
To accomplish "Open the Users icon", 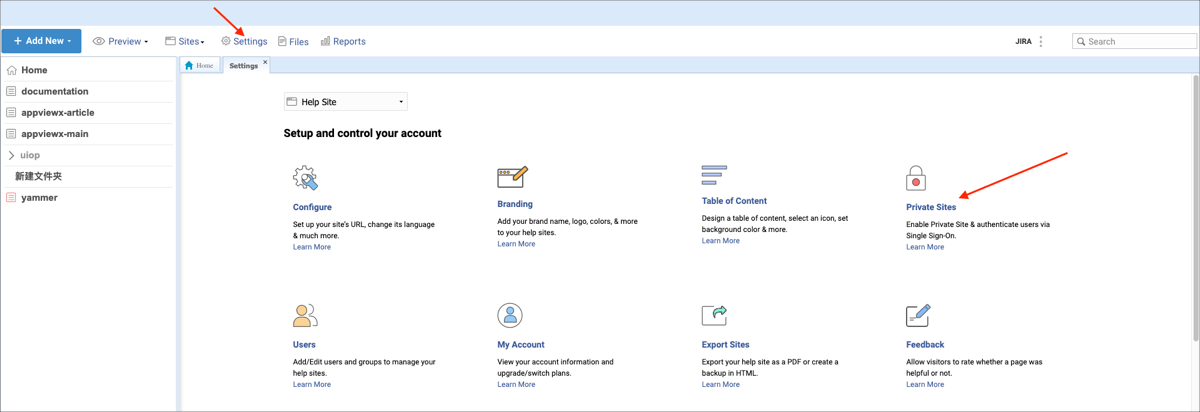I will 305,315.
